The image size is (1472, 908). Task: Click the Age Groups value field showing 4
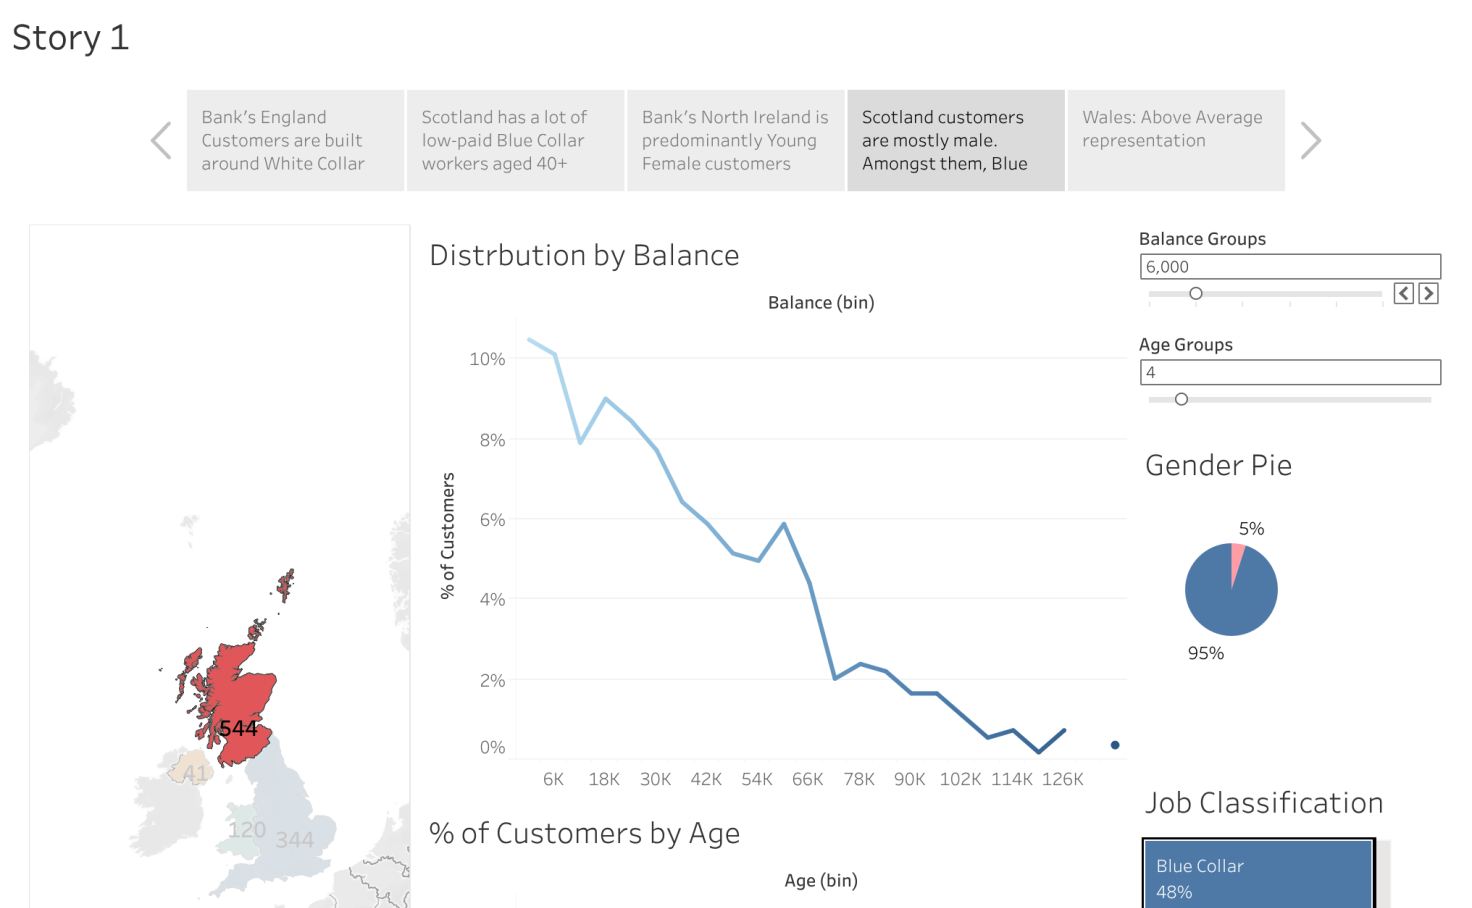click(x=1289, y=372)
